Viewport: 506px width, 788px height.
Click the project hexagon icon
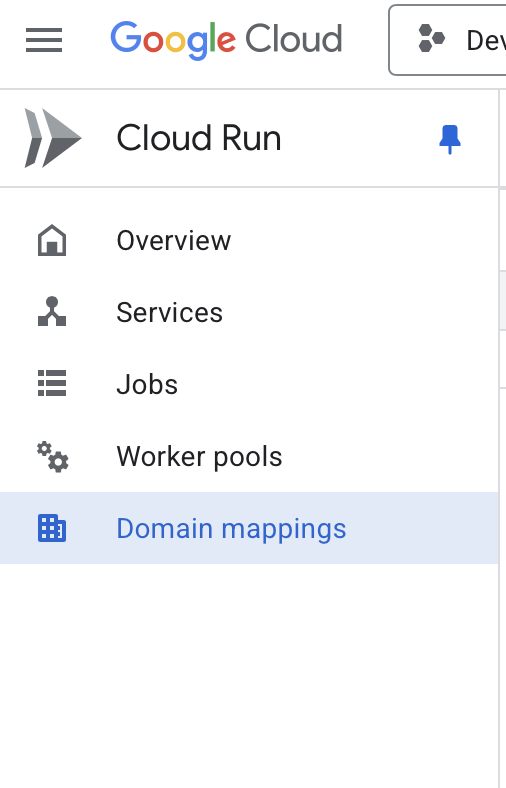[x=431, y=39]
